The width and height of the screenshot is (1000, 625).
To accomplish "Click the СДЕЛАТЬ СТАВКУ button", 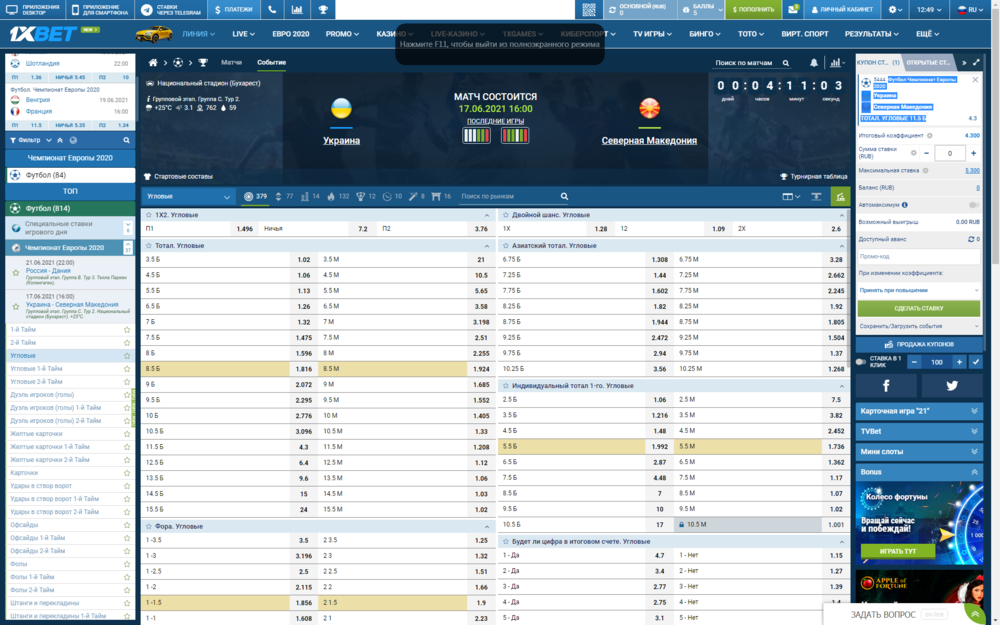I will coord(918,309).
